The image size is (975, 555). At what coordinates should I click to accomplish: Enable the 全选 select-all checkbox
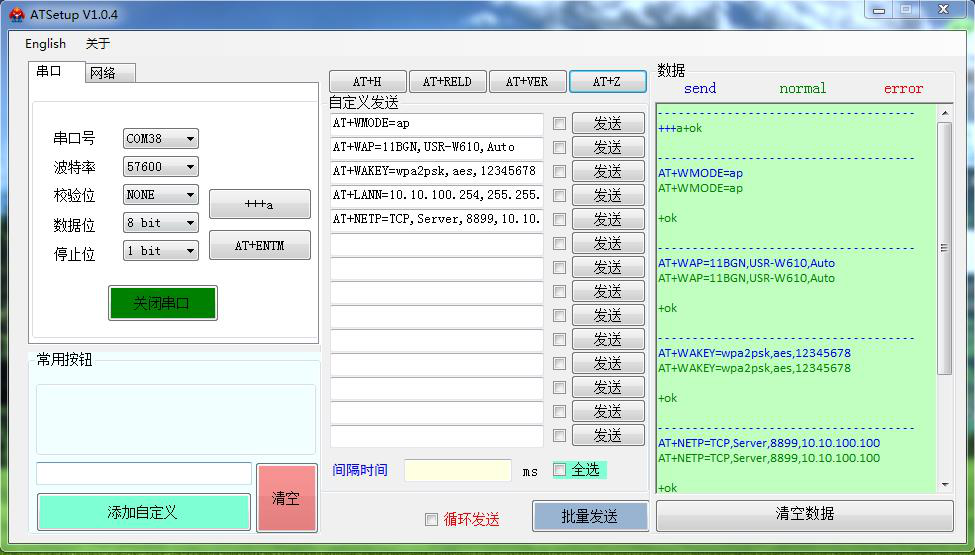pos(560,470)
